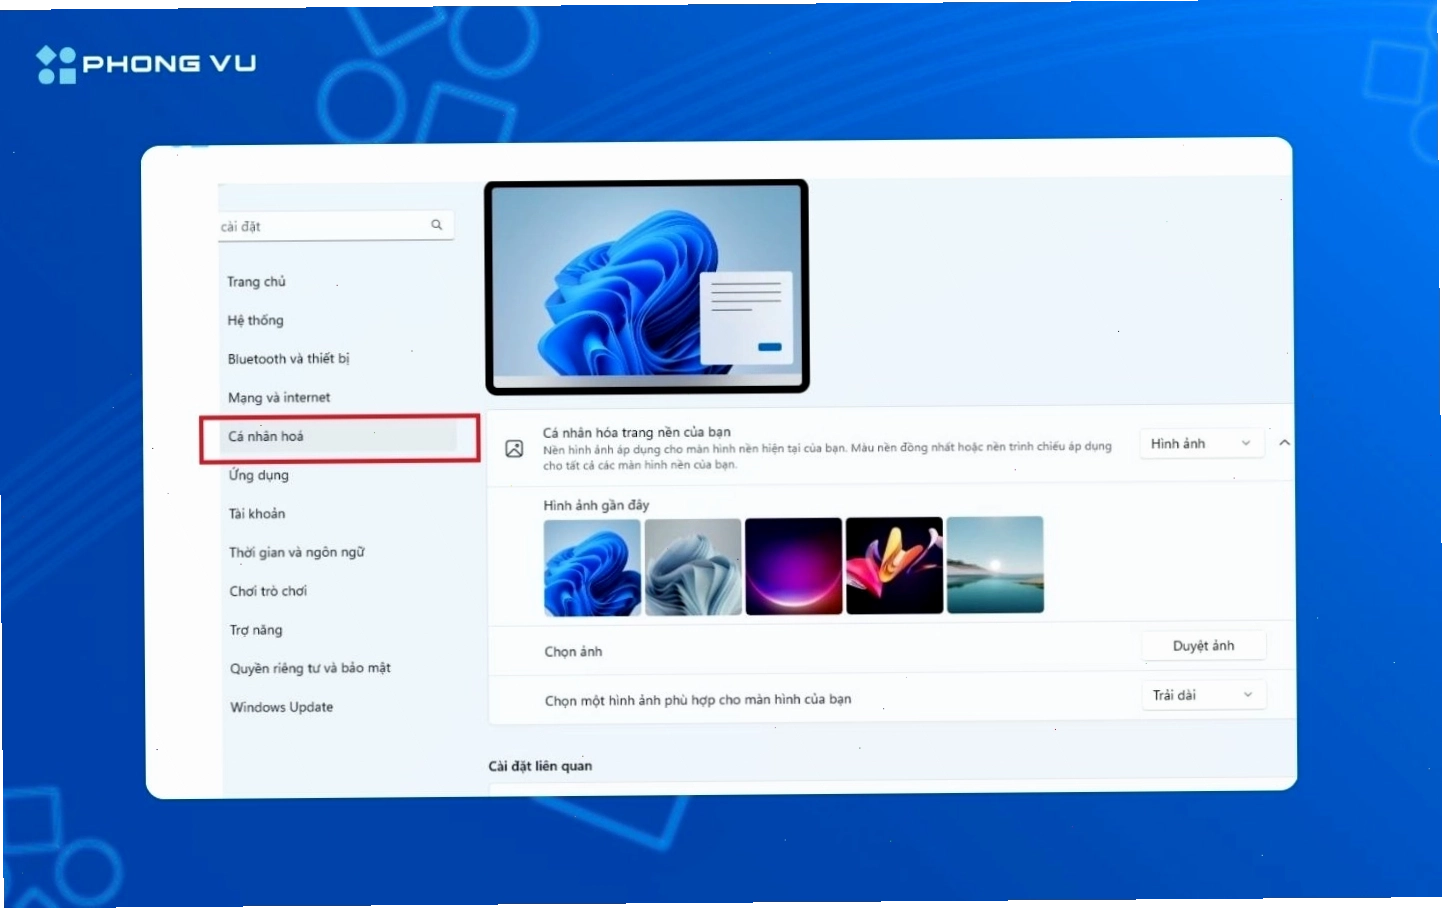1442x908 pixels.
Task: Click the Hình ảnh gần đây label
Action: pyautogui.click(x=596, y=505)
